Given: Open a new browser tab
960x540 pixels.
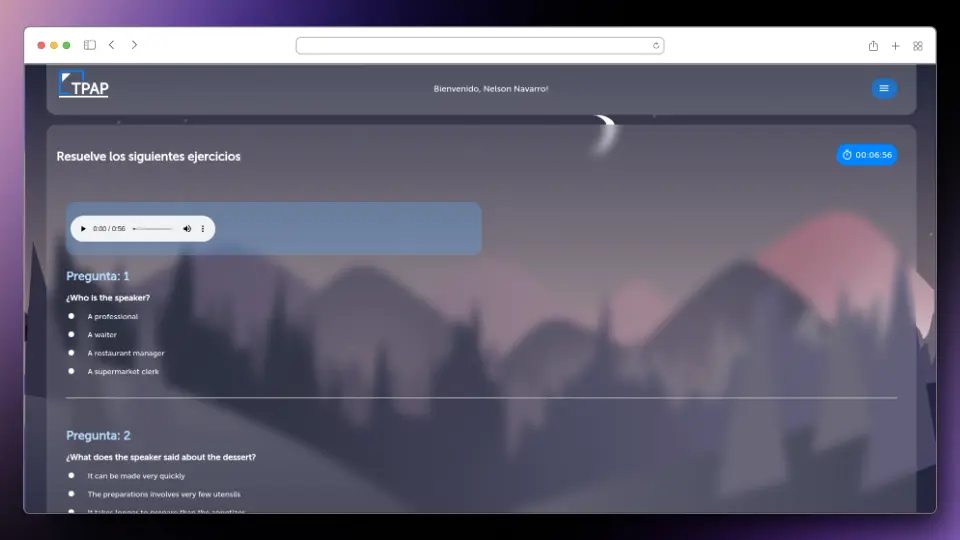Looking at the screenshot, I should tap(895, 45).
